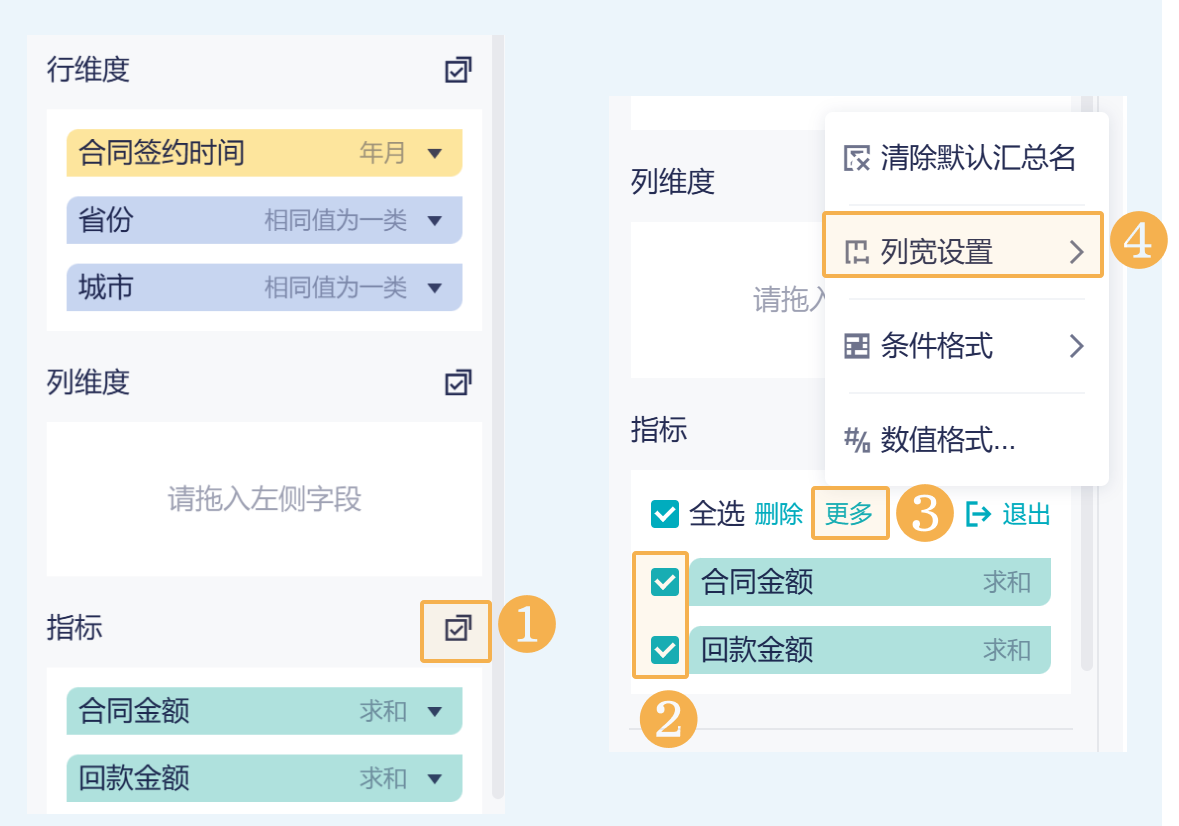The width and height of the screenshot is (1179, 826).
Task: Click batch-select icon beside 列维度 header
Action: click(x=458, y=382)
